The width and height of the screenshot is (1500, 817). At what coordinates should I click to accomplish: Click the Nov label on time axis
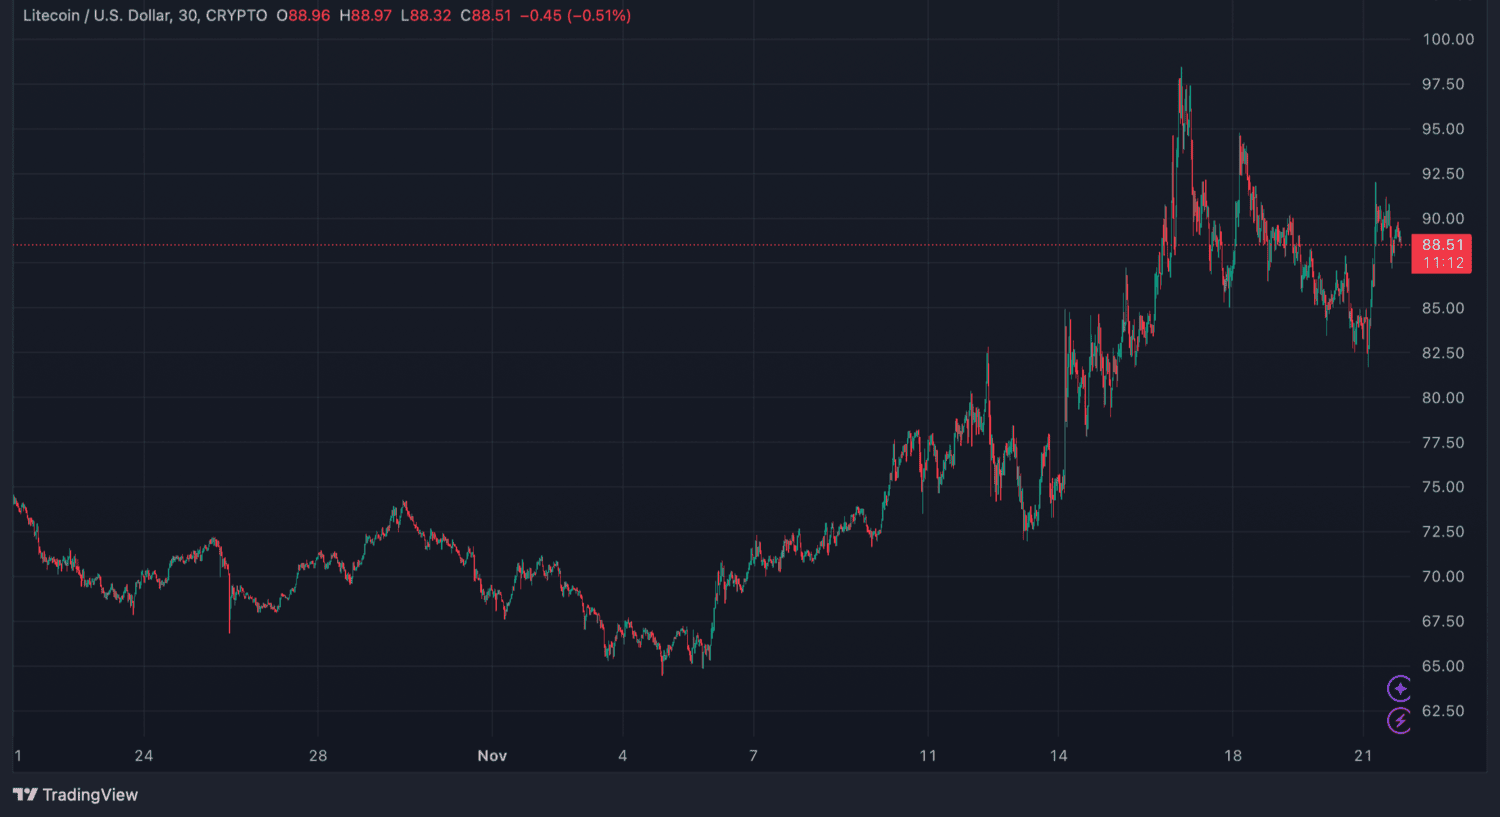pos(492,756)
